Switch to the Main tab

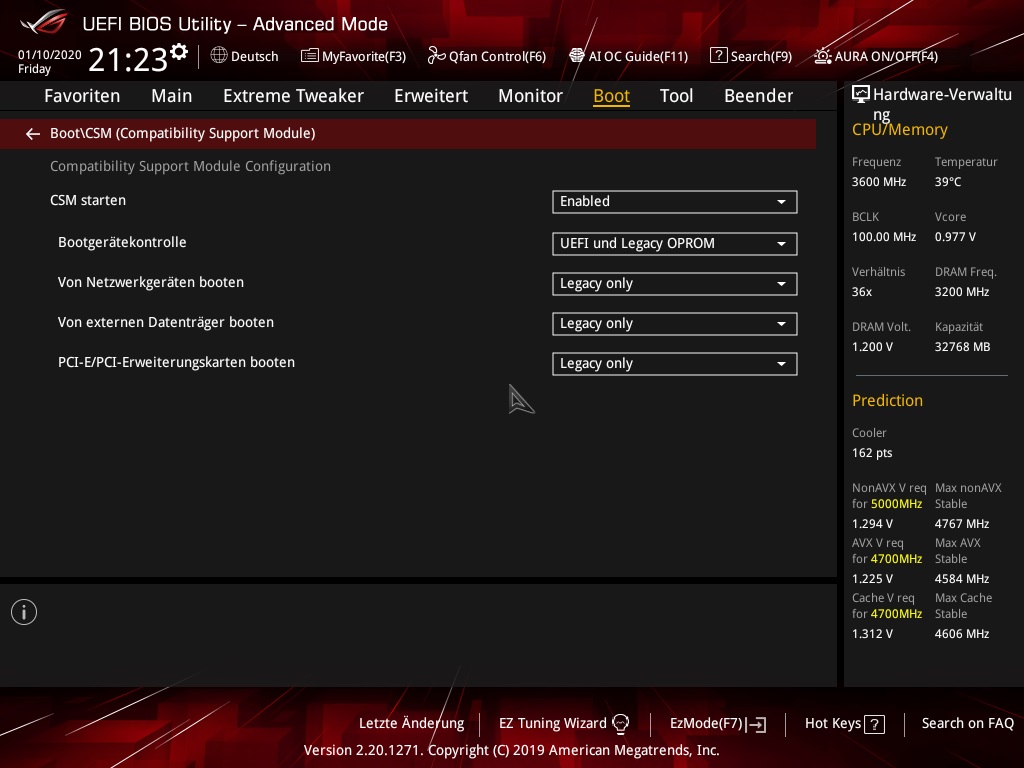coord(172,96)
